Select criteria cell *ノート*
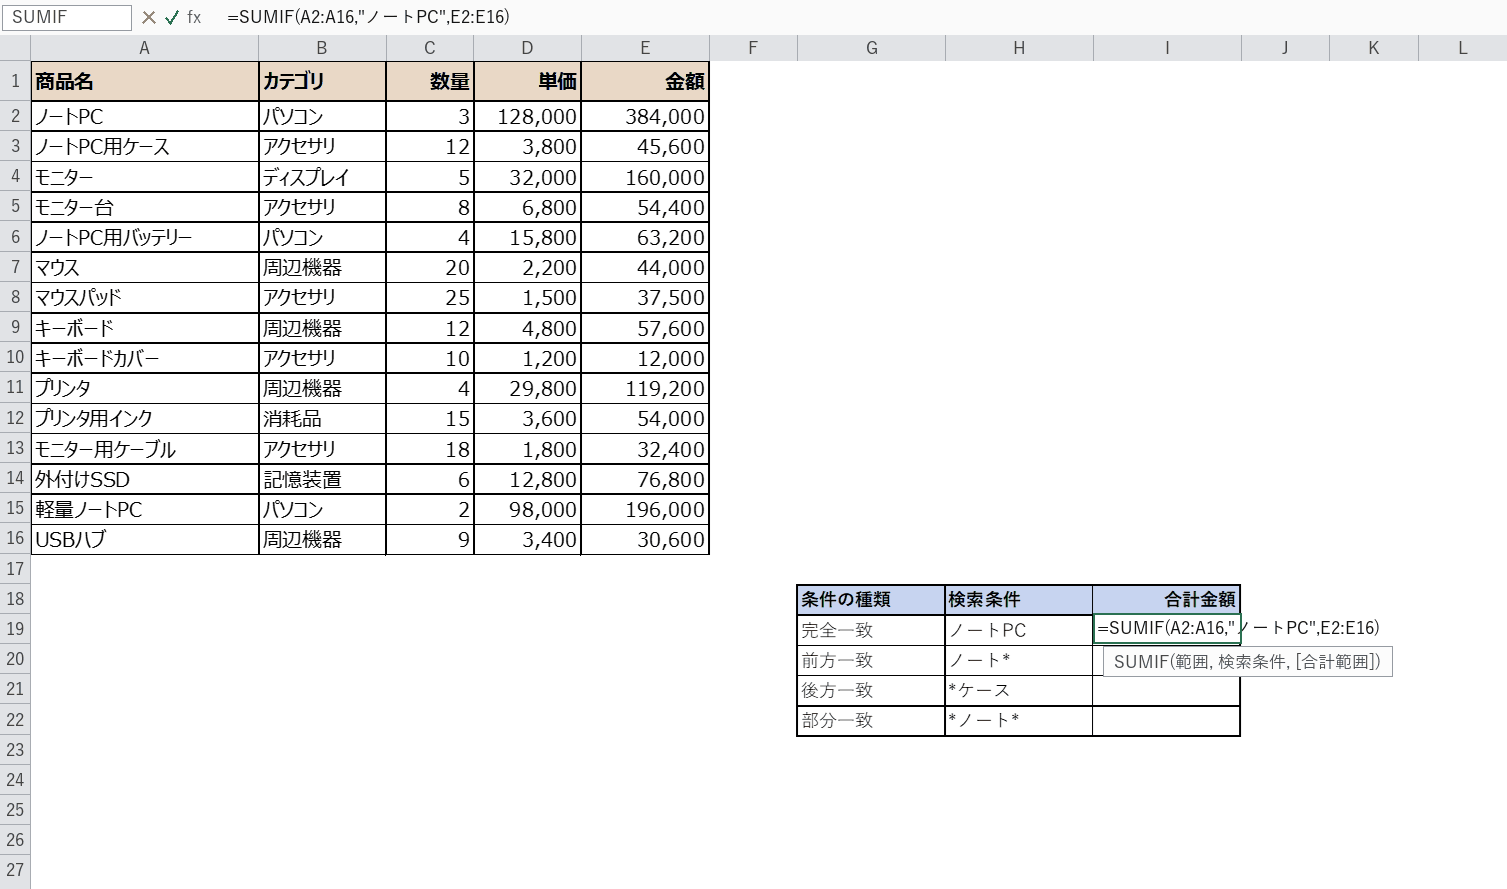Image resolution: width=1507 pixels, height=889 pixels. [x=1019, y=721]
